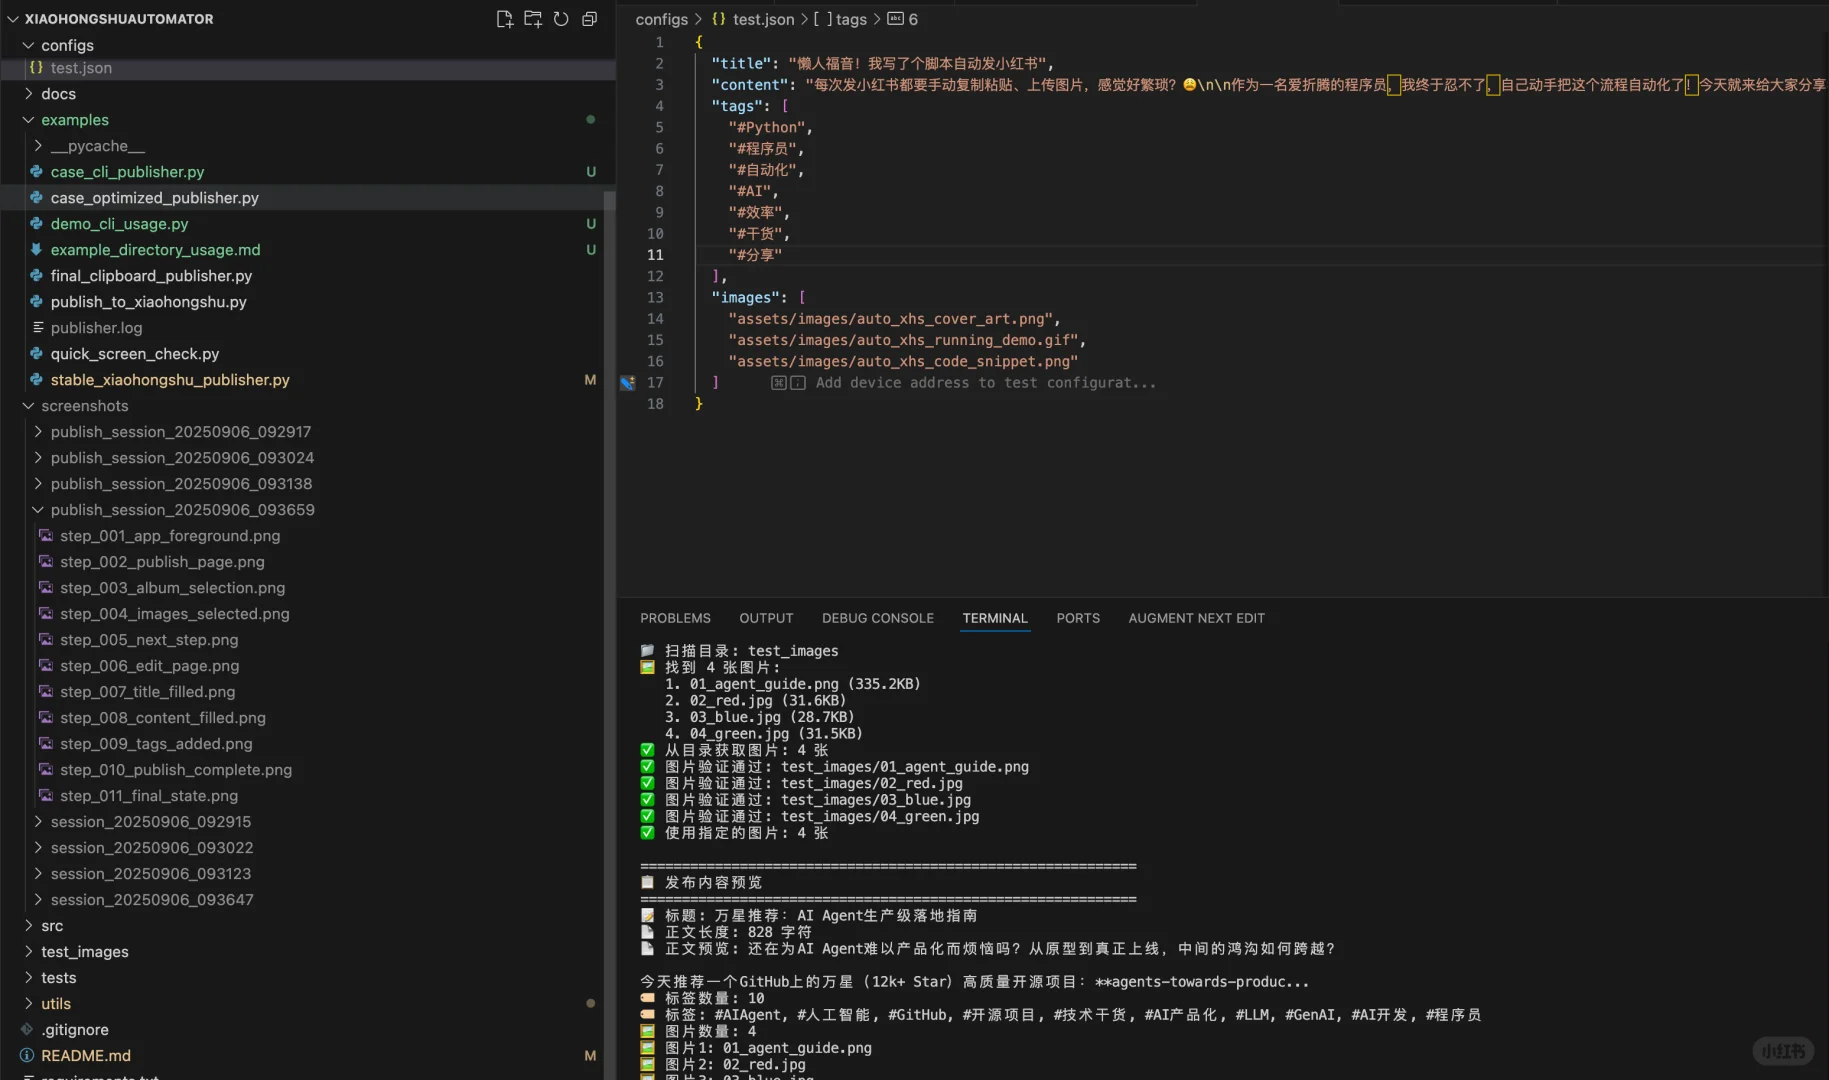
Task: Click the "#Python" tag string in editor
Action: coord(767,128)
